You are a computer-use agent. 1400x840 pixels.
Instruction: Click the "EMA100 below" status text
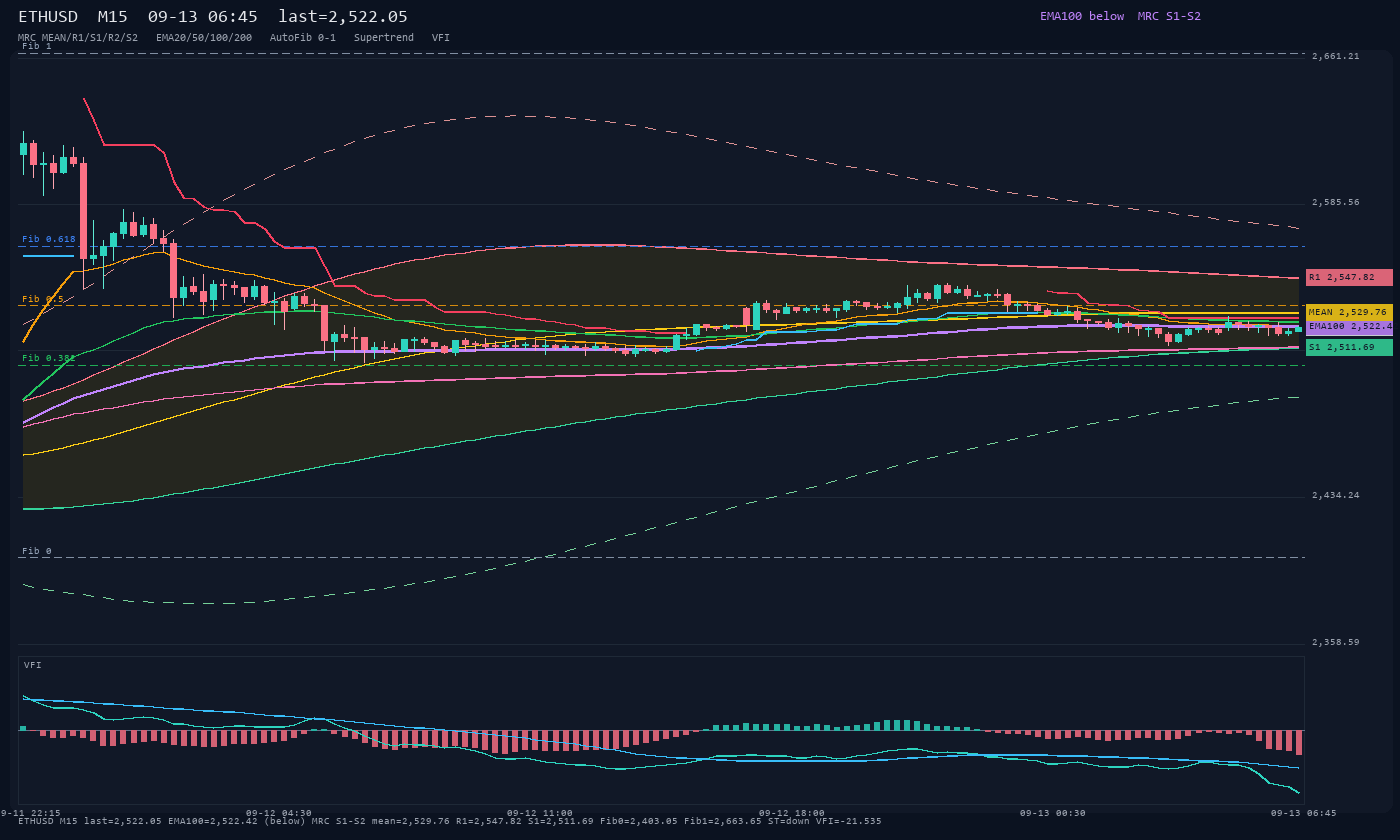click(1082, 16)
